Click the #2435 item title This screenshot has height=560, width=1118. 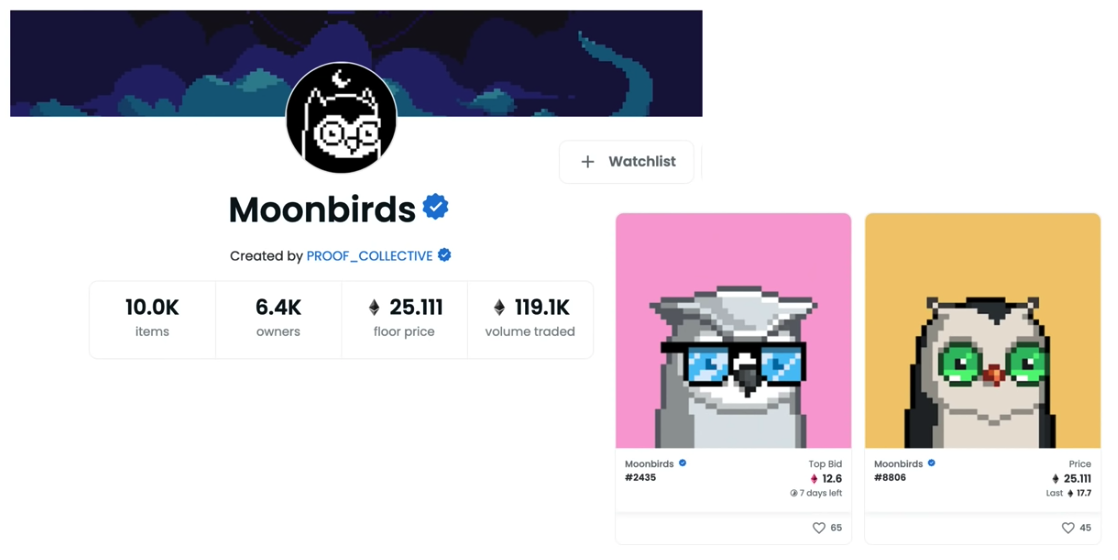640,478
